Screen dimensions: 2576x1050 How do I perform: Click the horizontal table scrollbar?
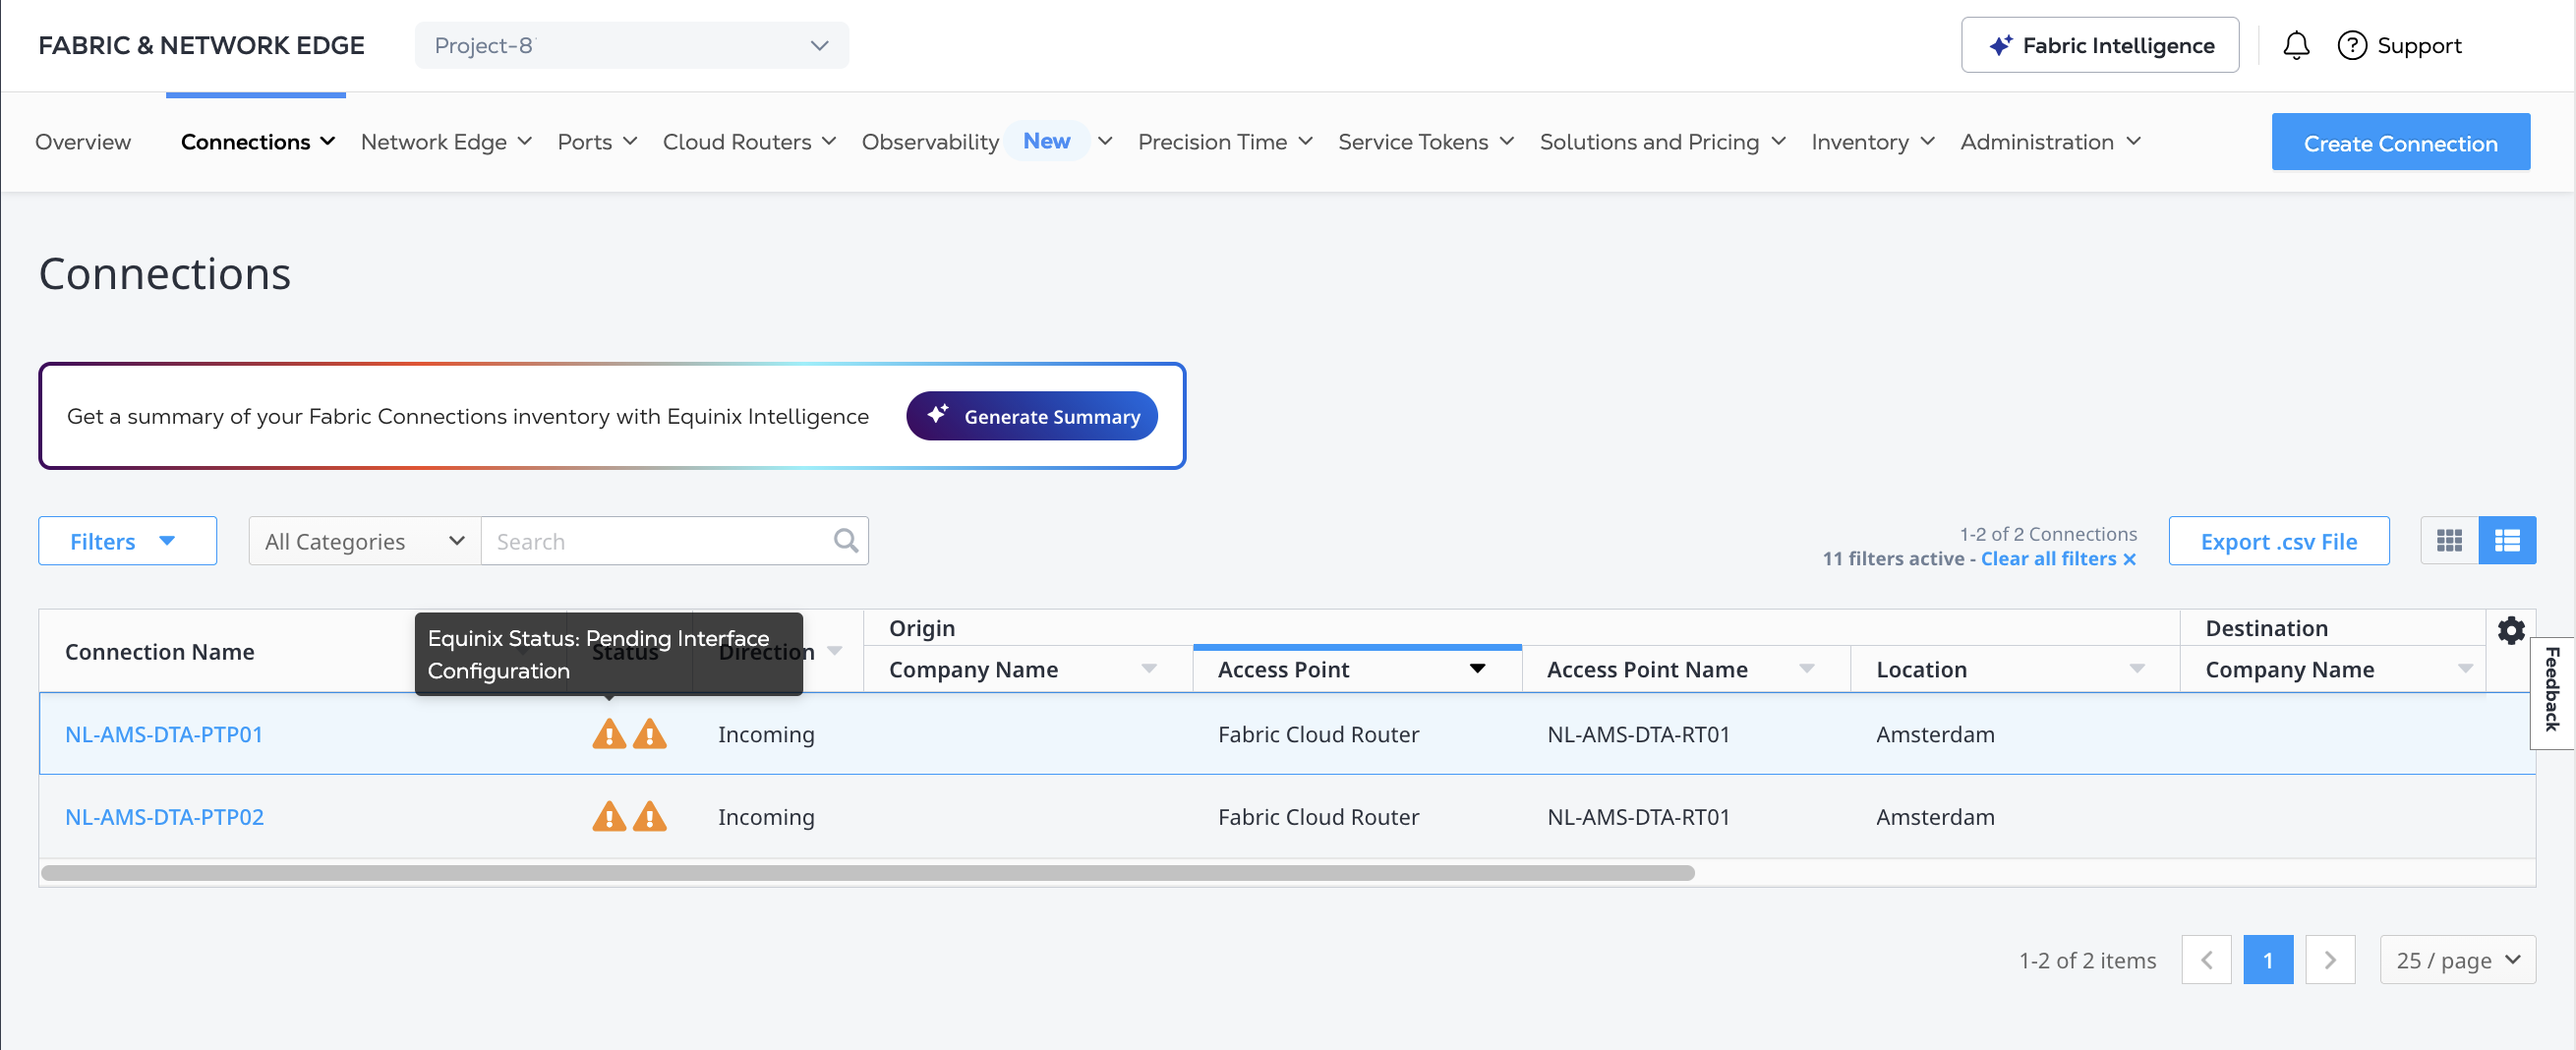867,873
